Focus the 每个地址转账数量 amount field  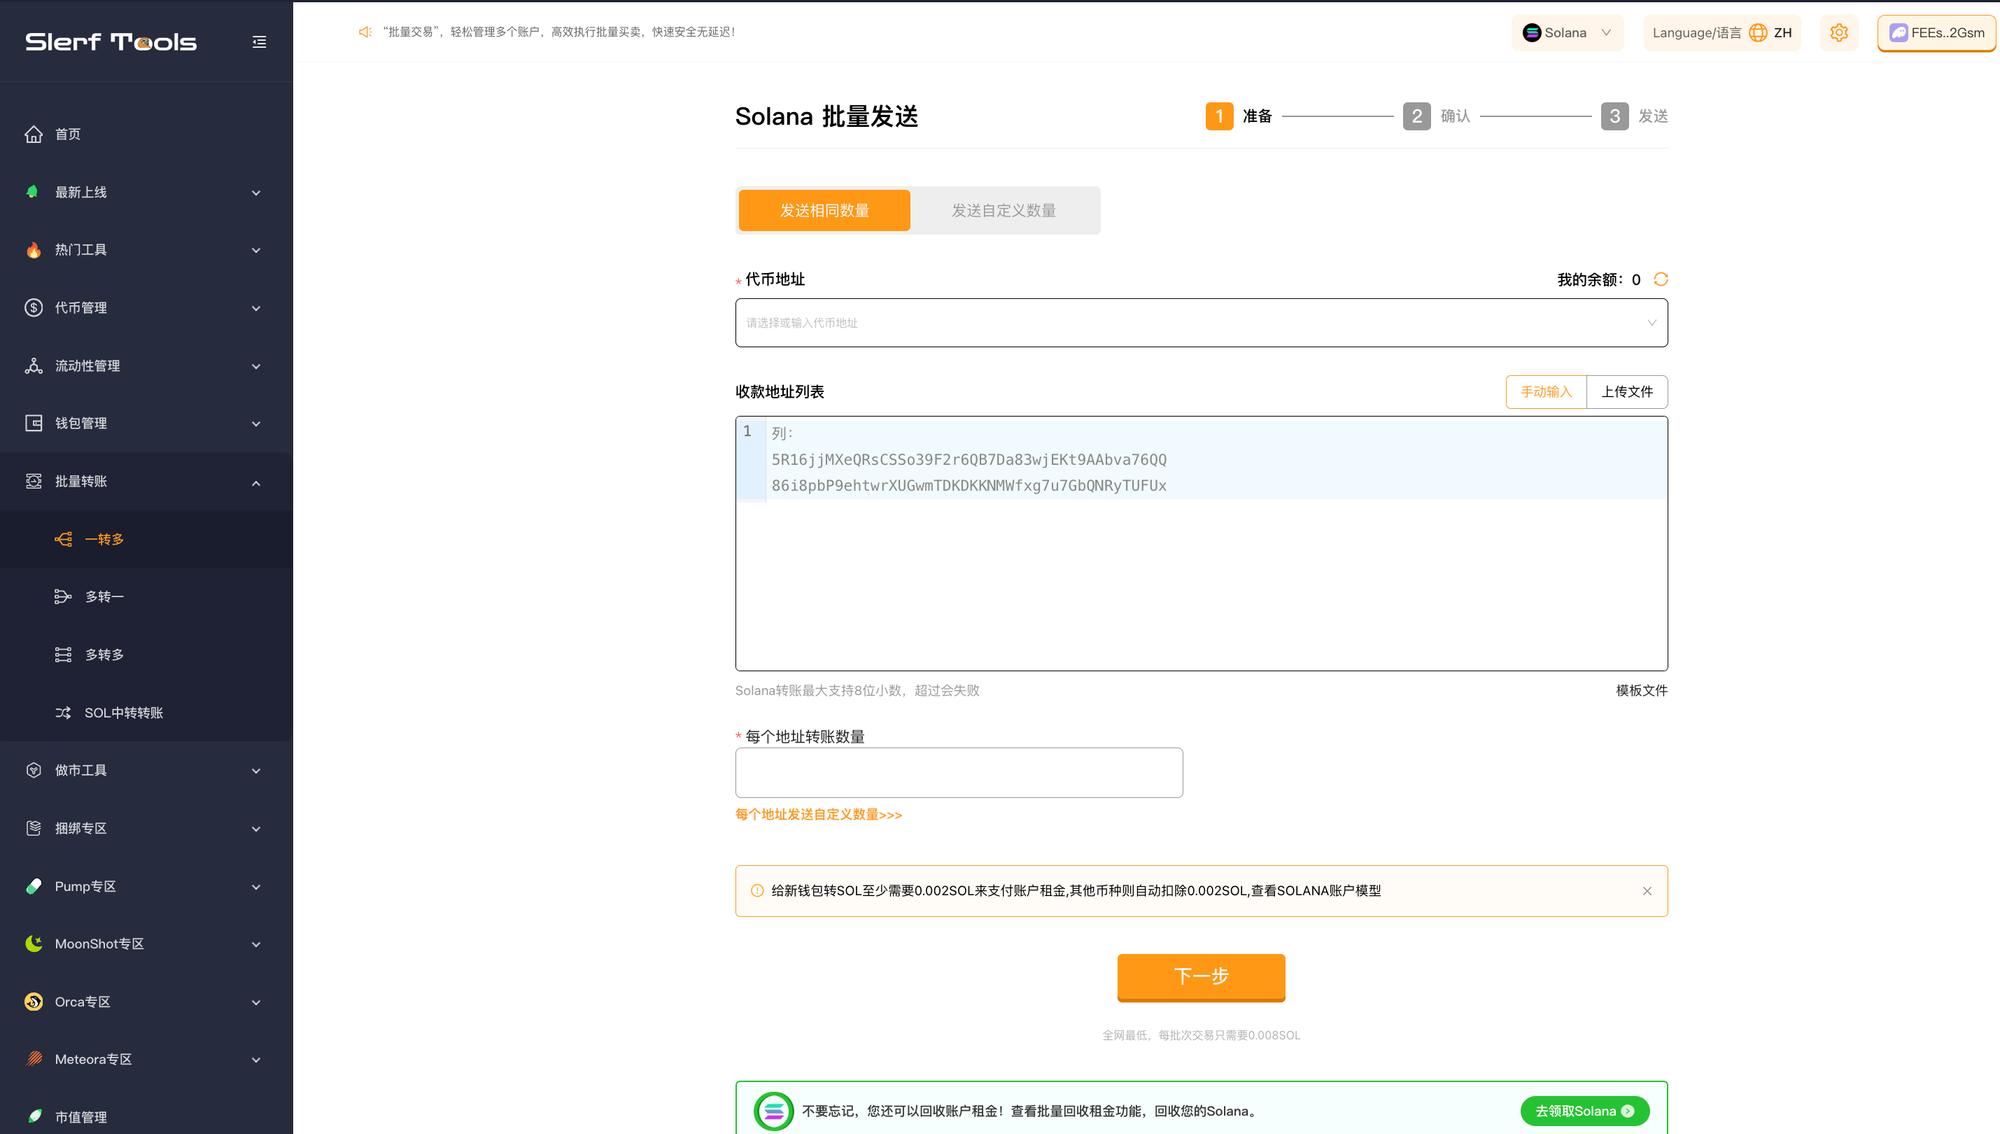(959, 773)
